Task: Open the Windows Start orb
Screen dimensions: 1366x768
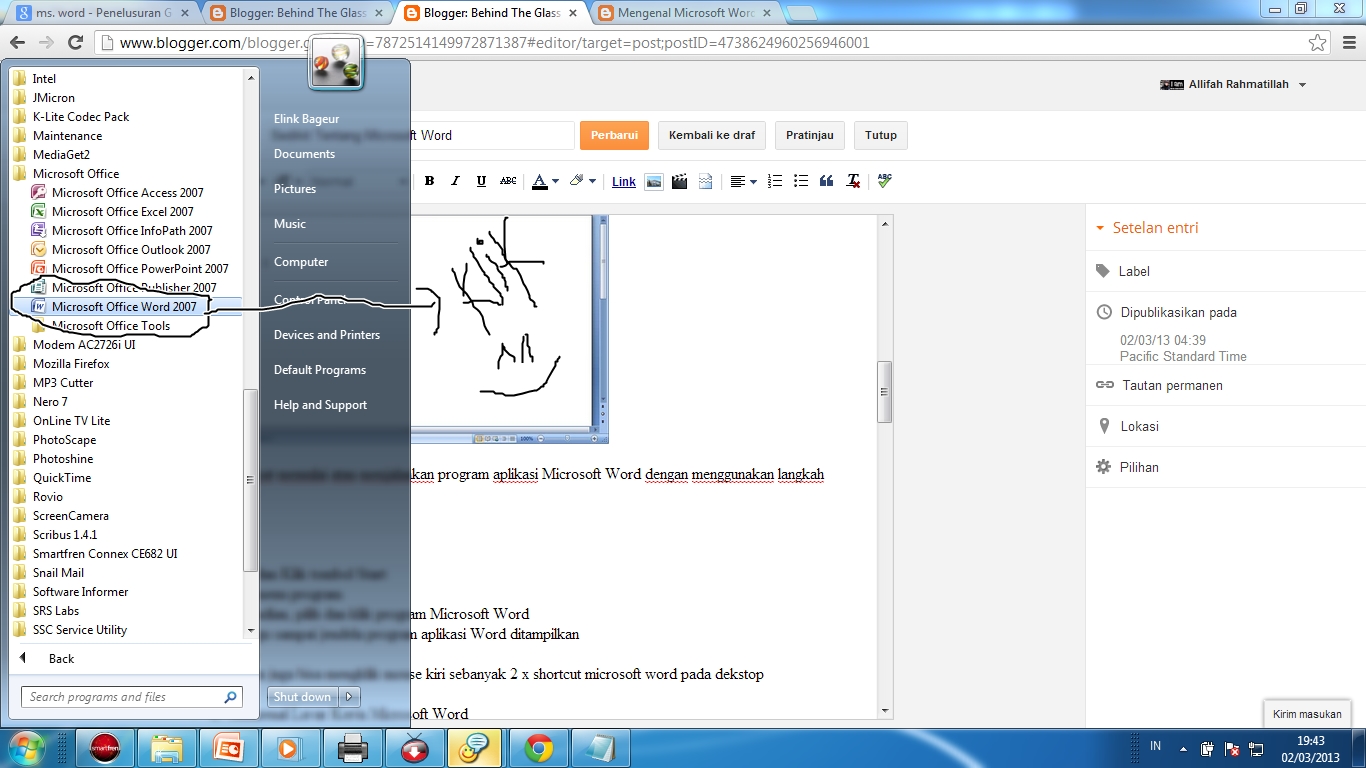Action: (27, 747)
